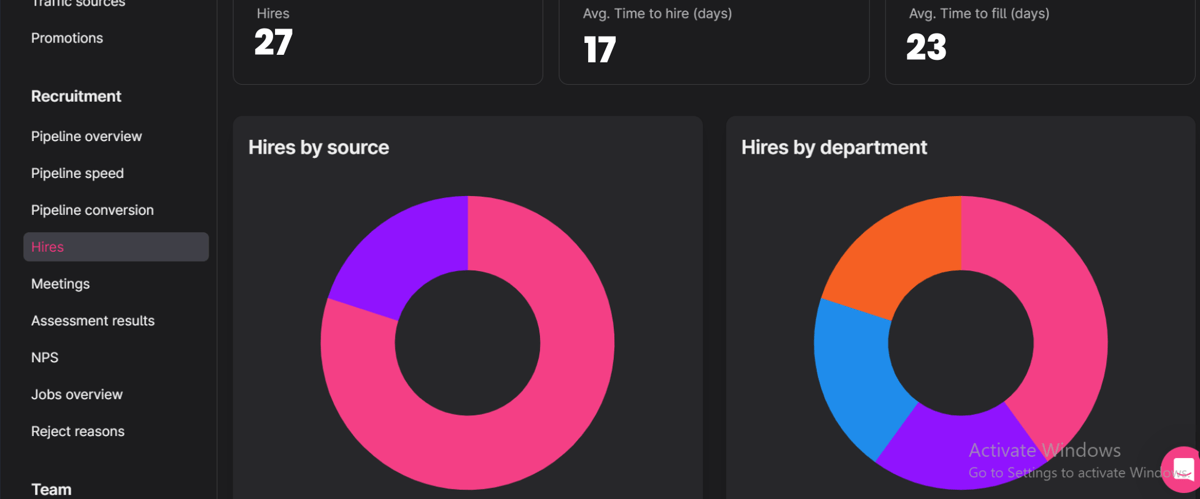Click the NPS sidebar link
The image size is (1200, 499).
point(45,358)
